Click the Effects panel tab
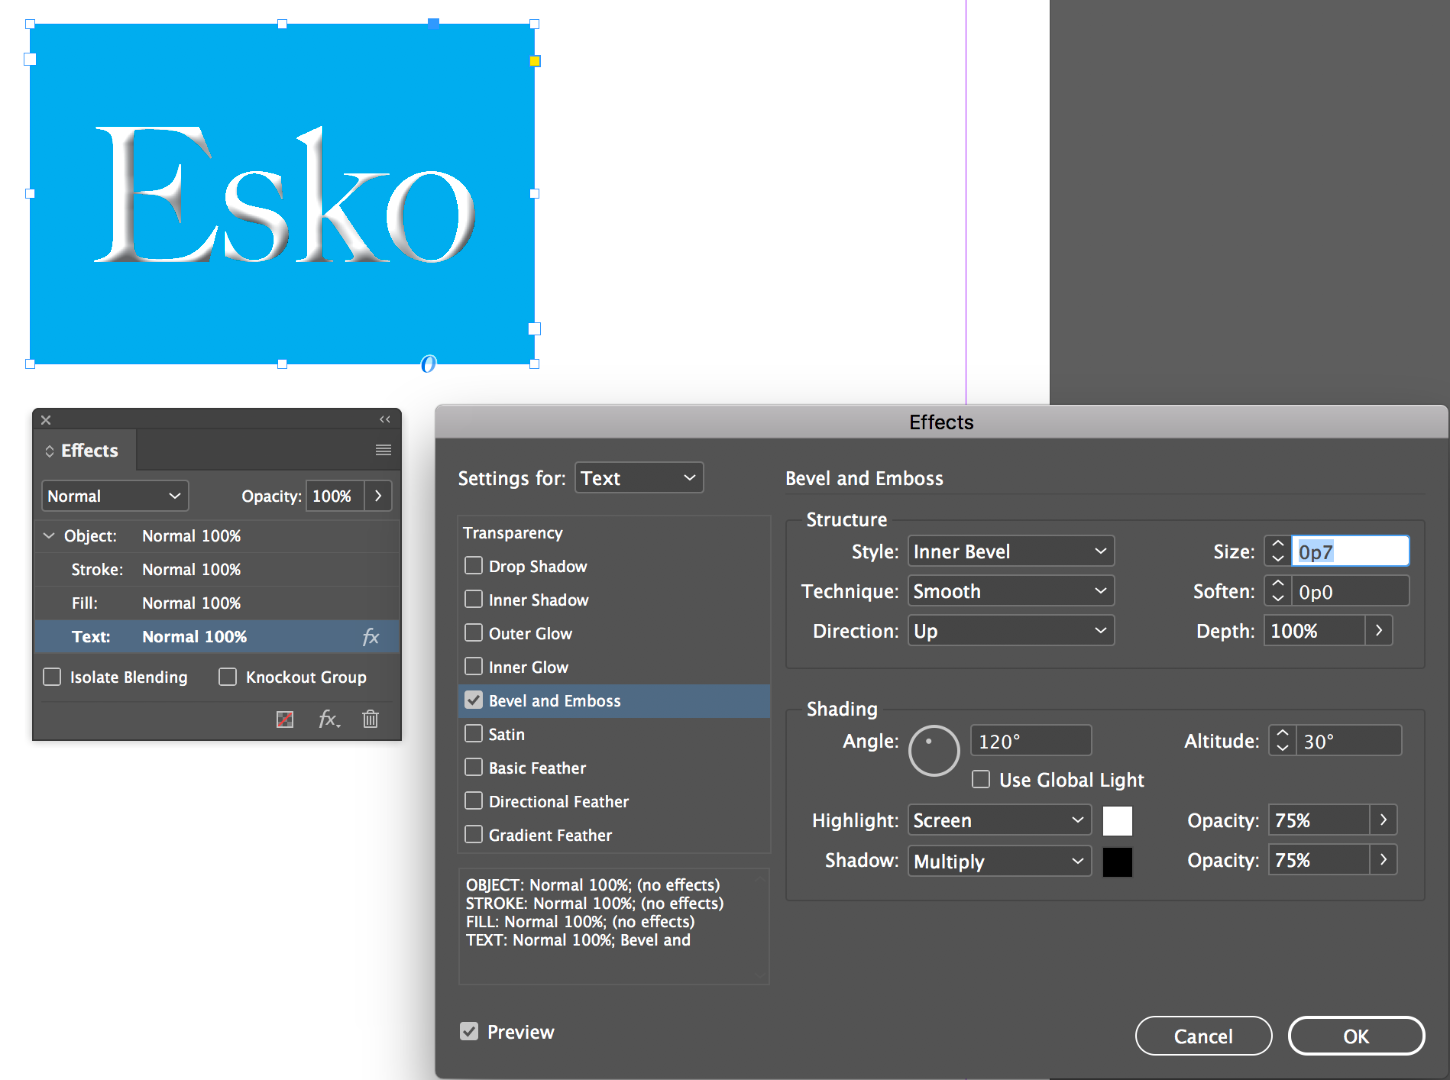The width and height of the screenshot is (1450, 1080). pyautogui.click(x=86, y=450)
